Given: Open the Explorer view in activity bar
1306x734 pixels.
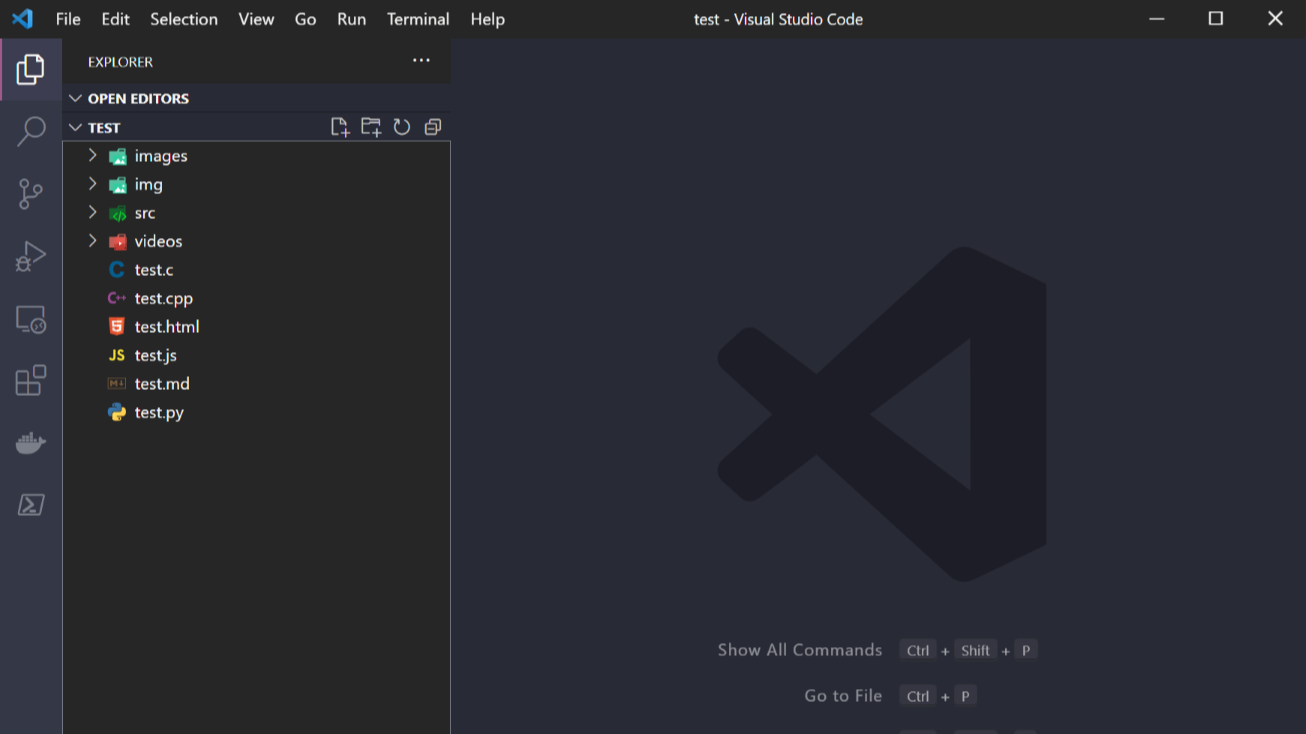Looking at the screenshot, I should (31, 69).
